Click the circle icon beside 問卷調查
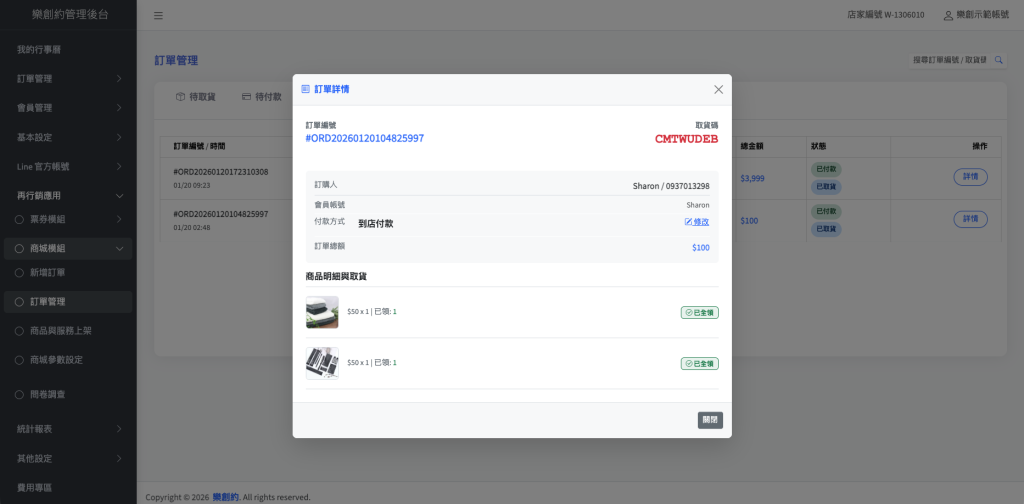Image resolution: width=1024 pixels, height=504 pixels. point(18,394)
